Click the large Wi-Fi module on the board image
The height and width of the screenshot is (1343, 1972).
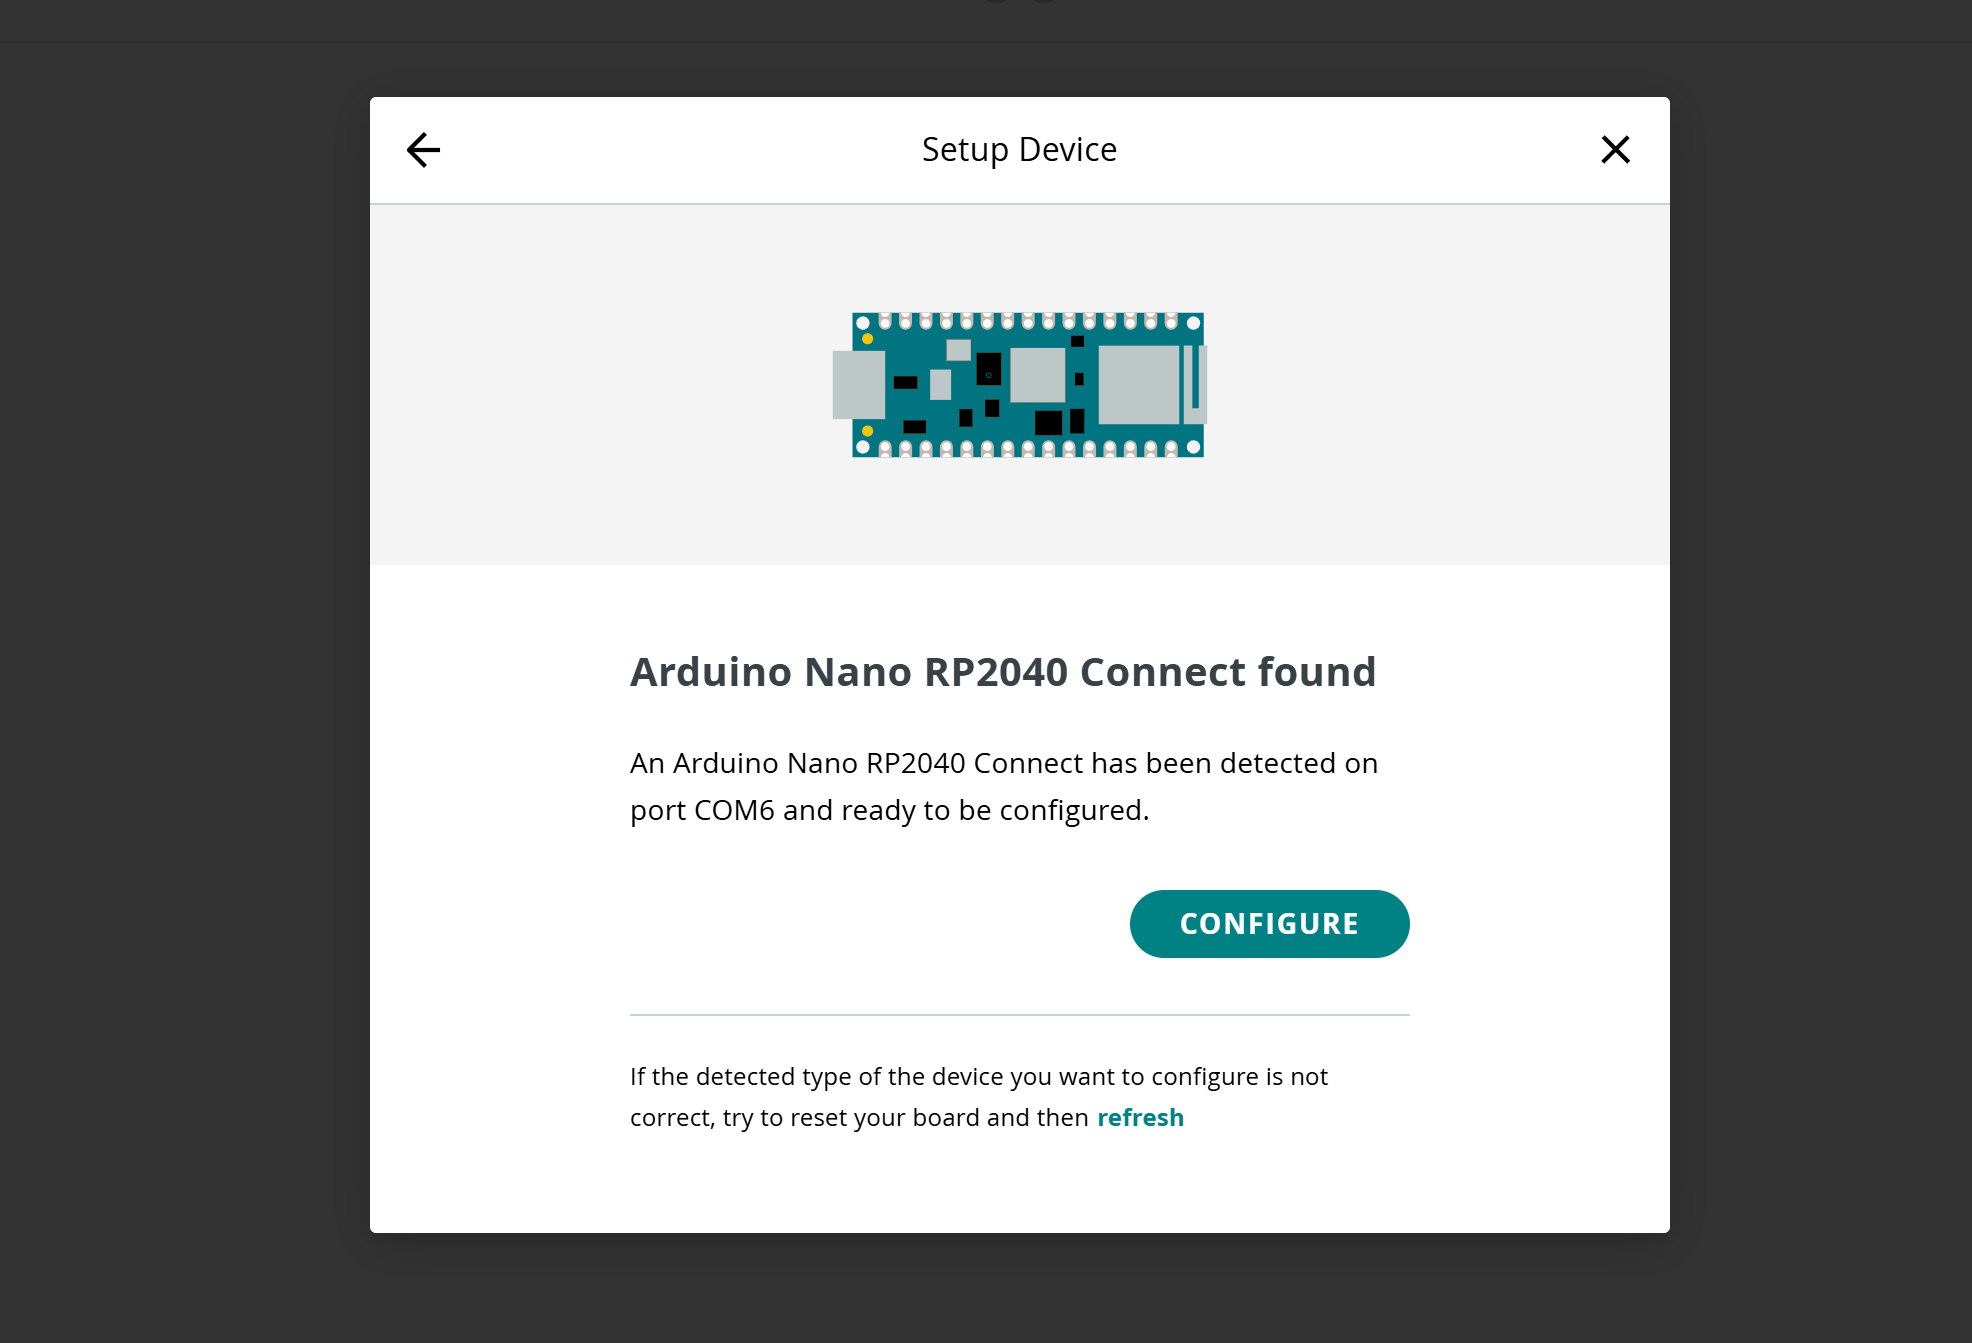[1139, 385]
